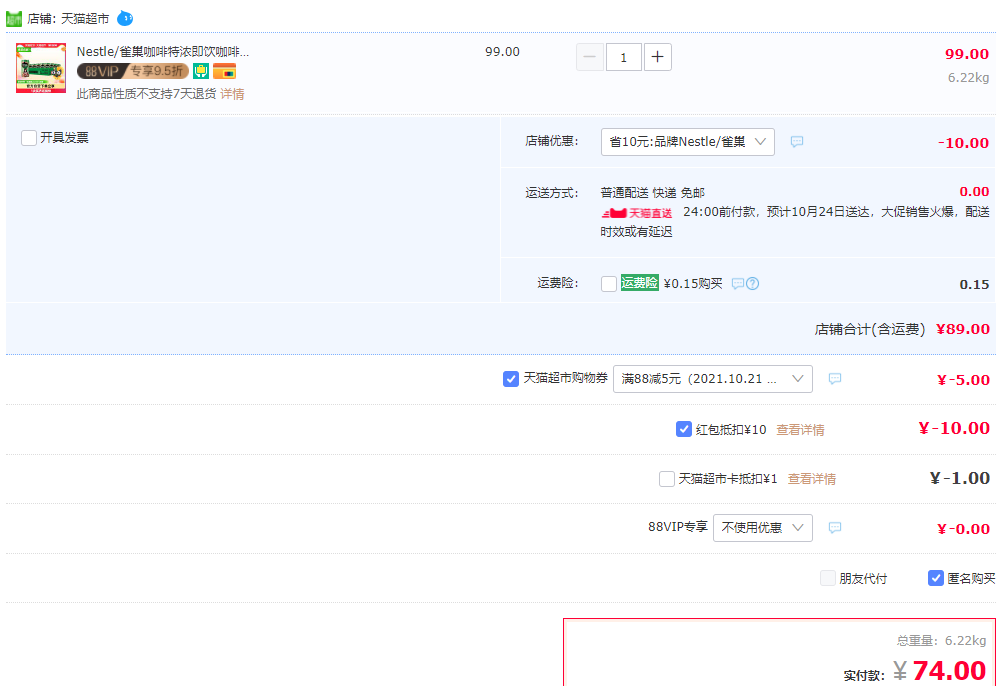Viewport: 1003px width, 686px height.
Task: Click comment icon beside 运费险 ¥0.15购买
Action: (x=738, y=283)
